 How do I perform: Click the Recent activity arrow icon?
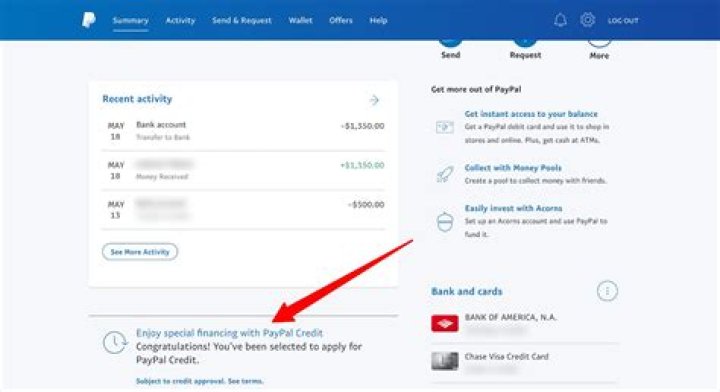tap(374, 100)
